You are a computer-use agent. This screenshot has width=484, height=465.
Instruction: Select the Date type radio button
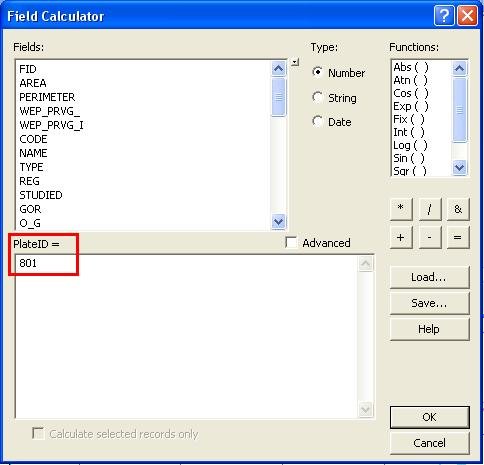[x=318, y=121]
